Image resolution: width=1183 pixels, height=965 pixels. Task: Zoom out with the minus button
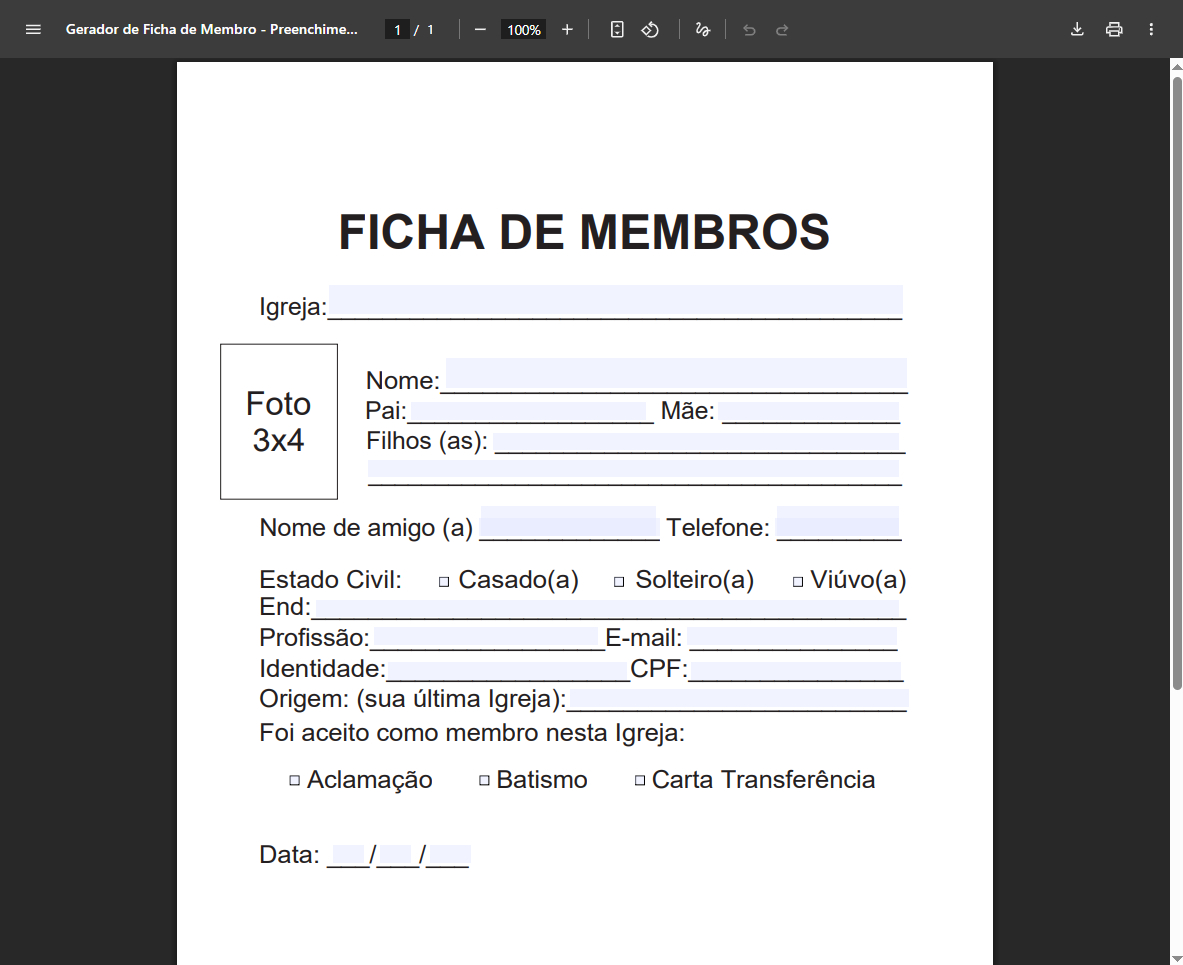(480, 29)
